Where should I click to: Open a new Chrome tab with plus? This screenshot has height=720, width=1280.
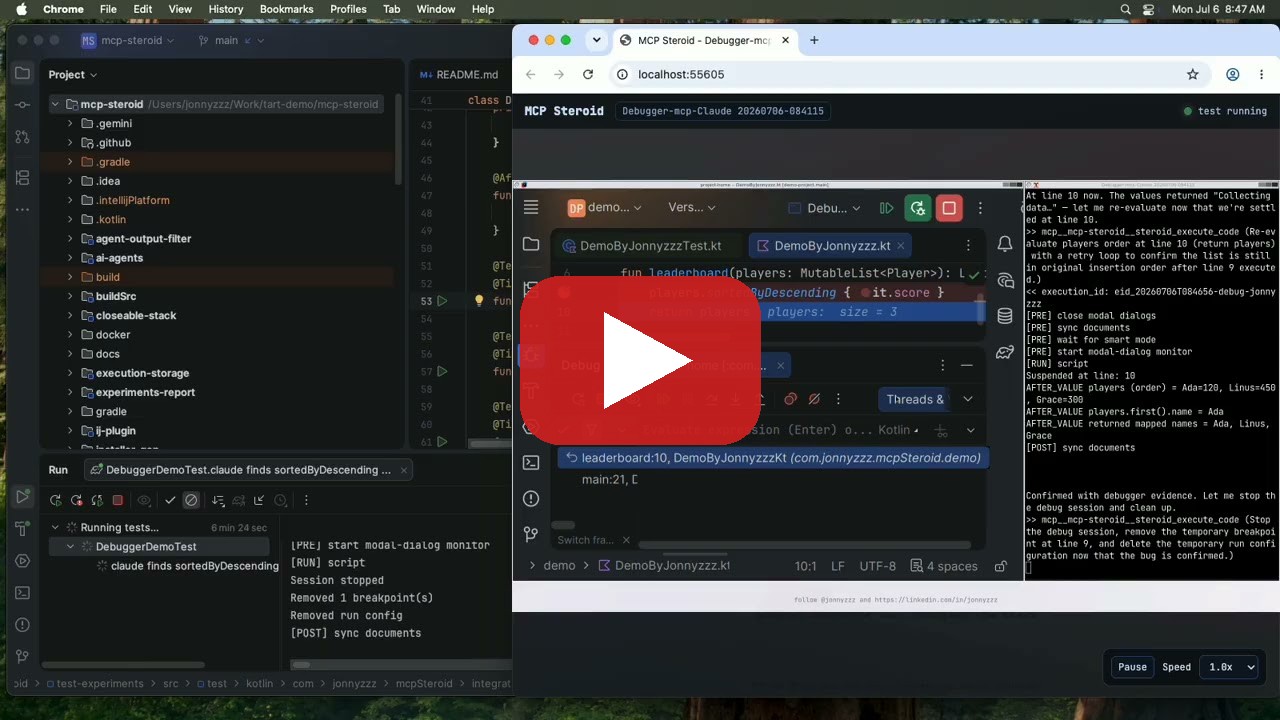(x=814, y=40)
